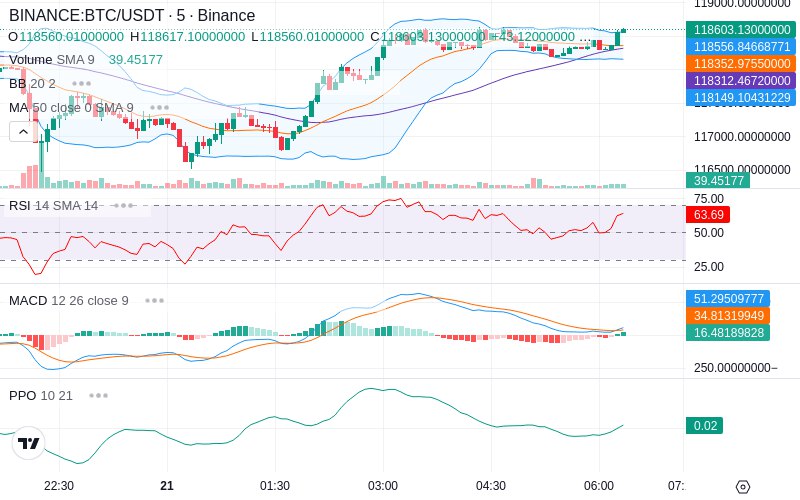Open more options for BB 20 2
The height and width of the screenshot is (500, 800).
(x=82, y=84)
